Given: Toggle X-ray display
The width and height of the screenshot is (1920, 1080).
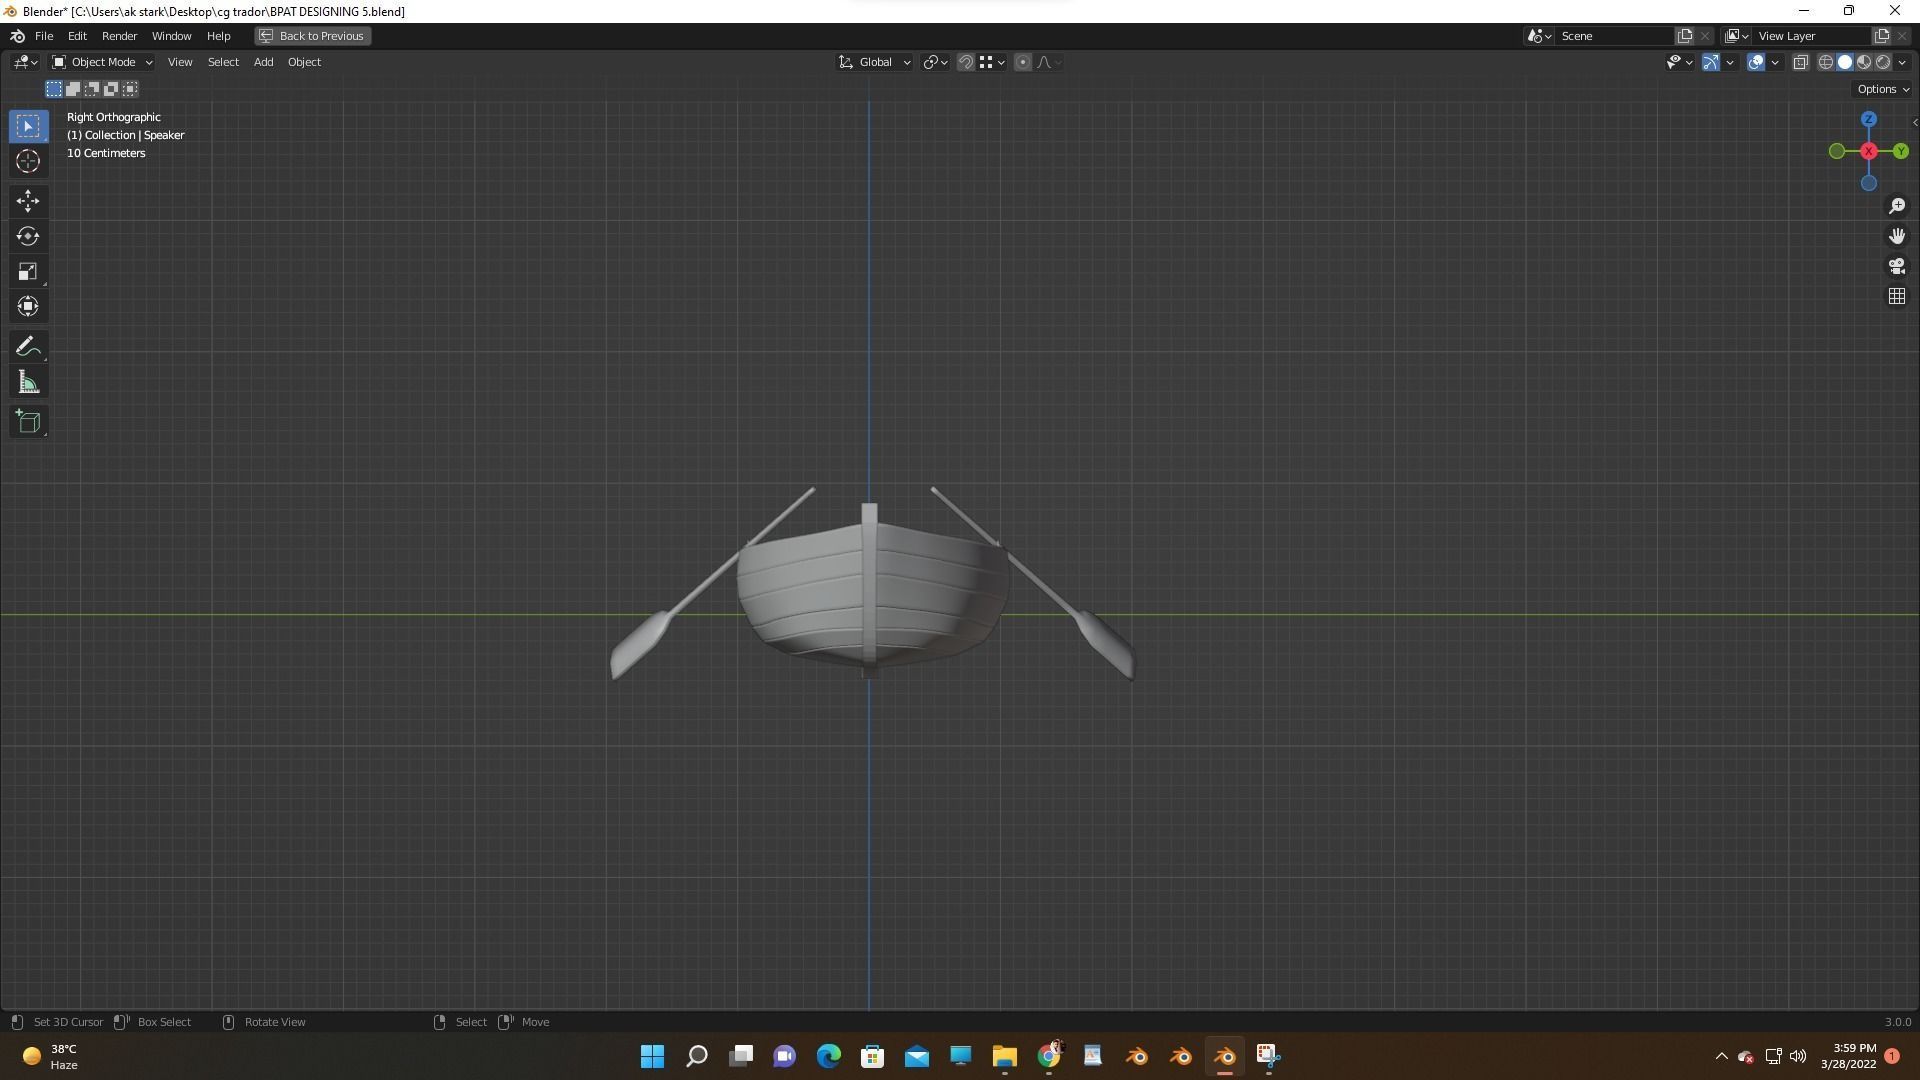Looking at the screenshot, I should click(x=1800, y=62).
